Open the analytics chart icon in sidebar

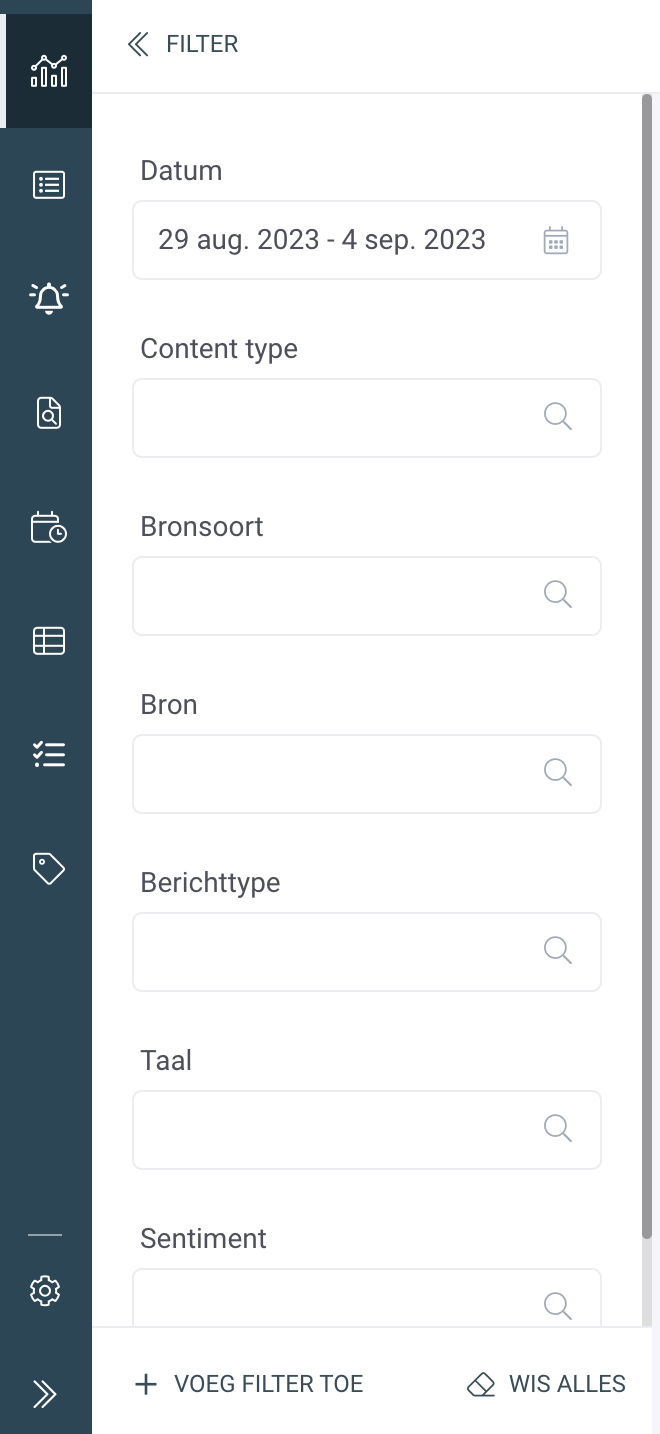tap(48, 71)
